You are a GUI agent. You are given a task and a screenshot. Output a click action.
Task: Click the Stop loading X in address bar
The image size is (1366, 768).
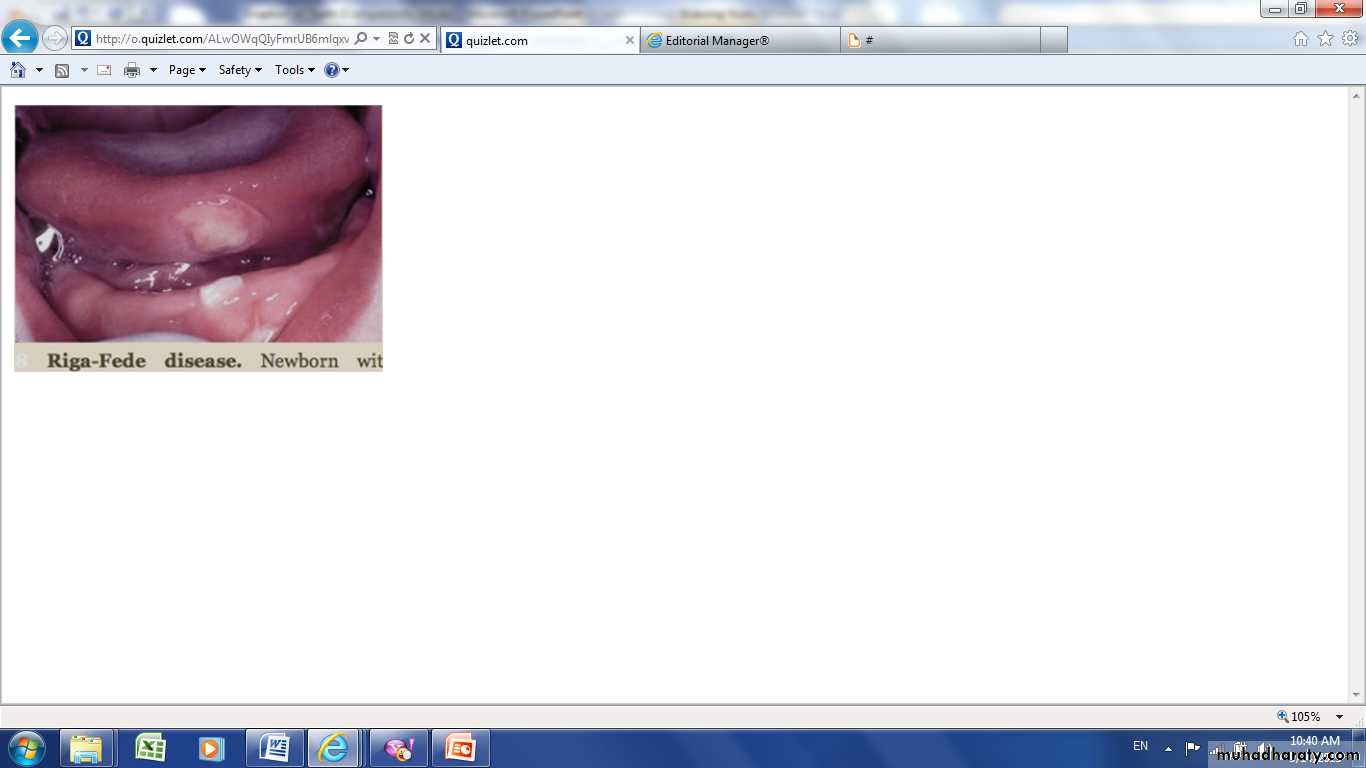point(425,39)
